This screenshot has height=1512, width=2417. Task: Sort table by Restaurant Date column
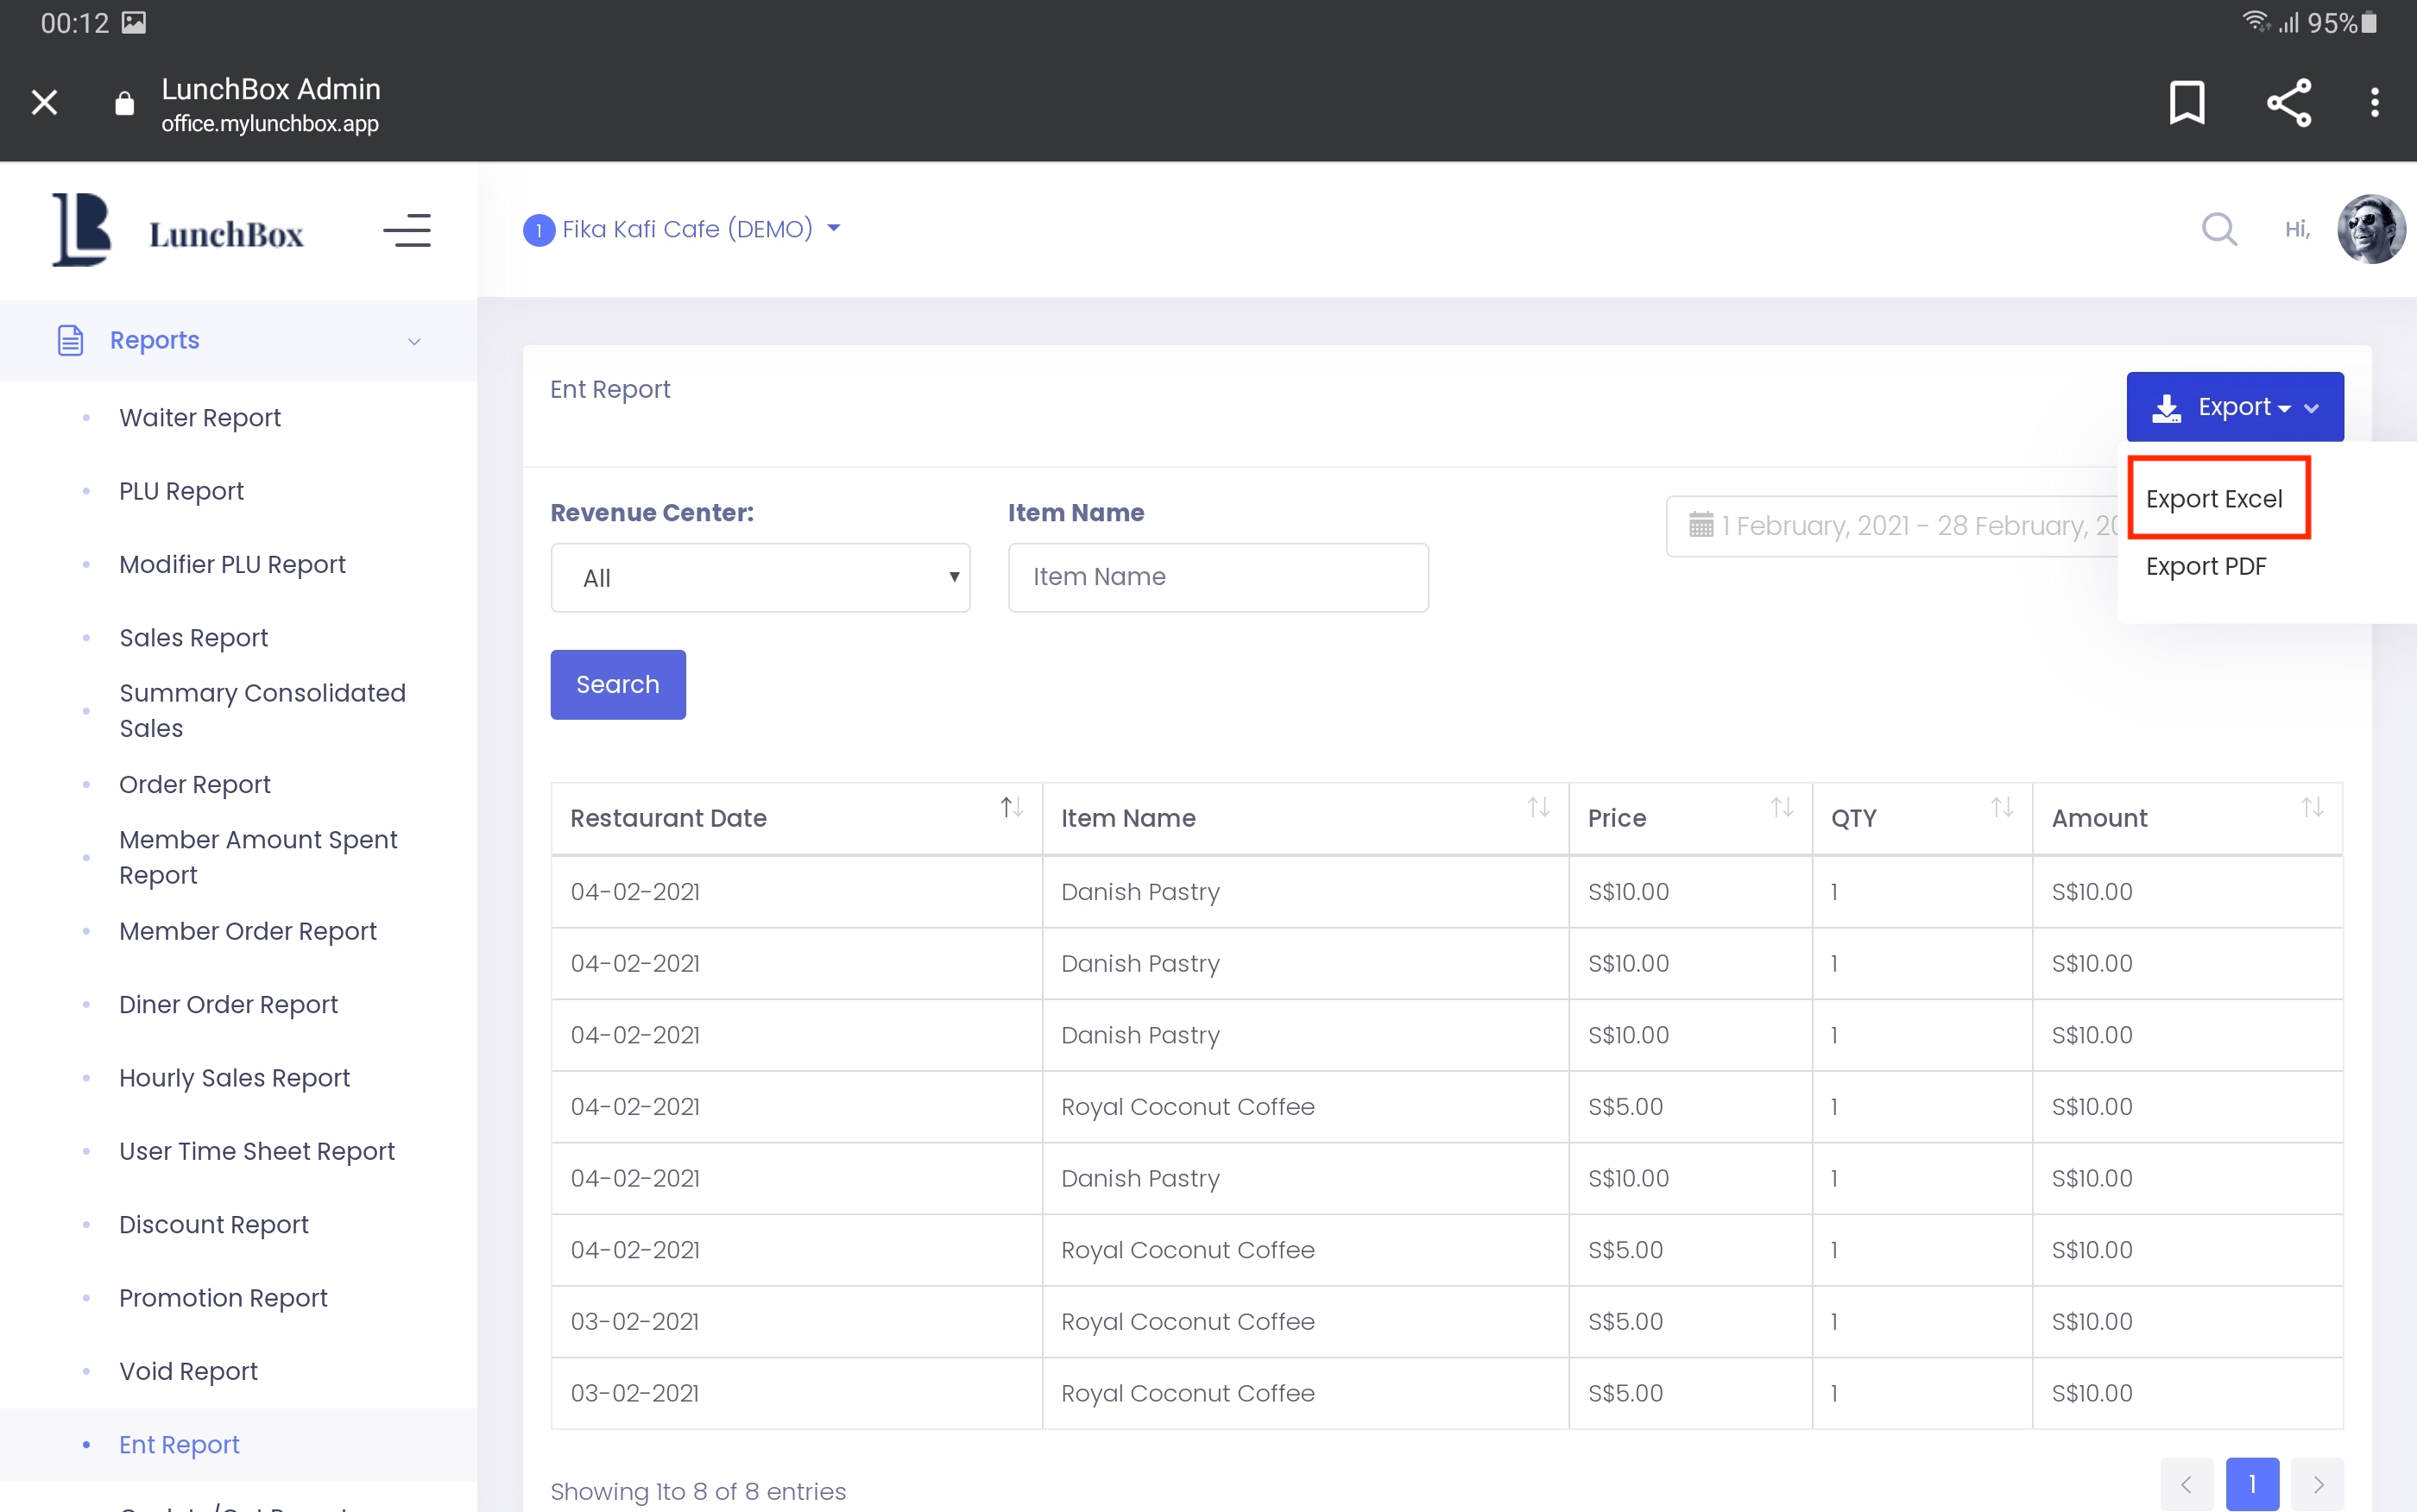(x=1011, y=807)
